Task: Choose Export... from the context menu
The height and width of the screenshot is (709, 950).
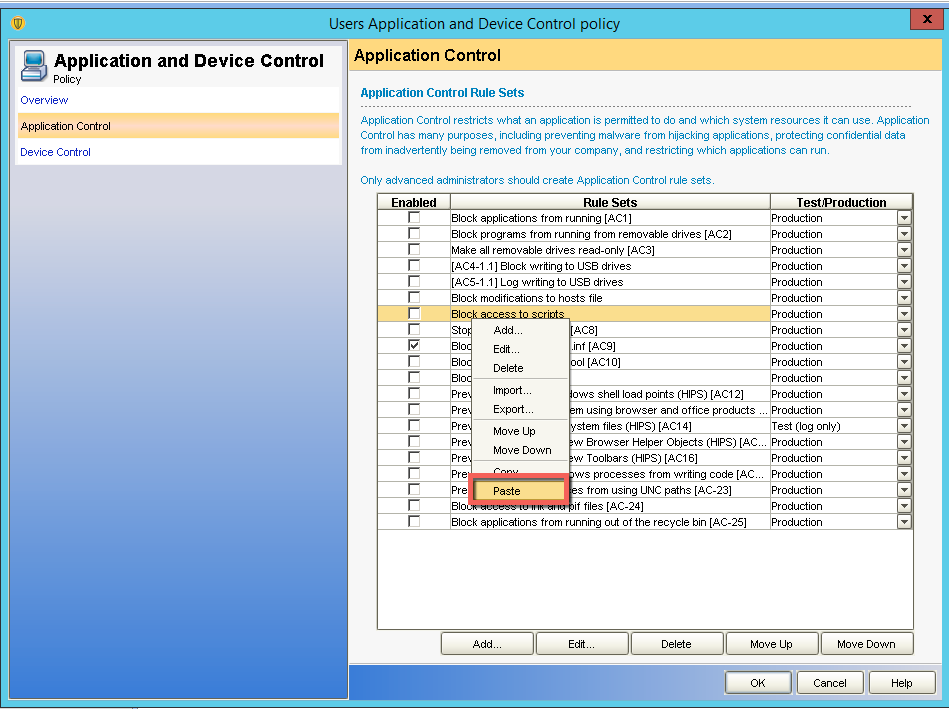Action: (512, 409)
